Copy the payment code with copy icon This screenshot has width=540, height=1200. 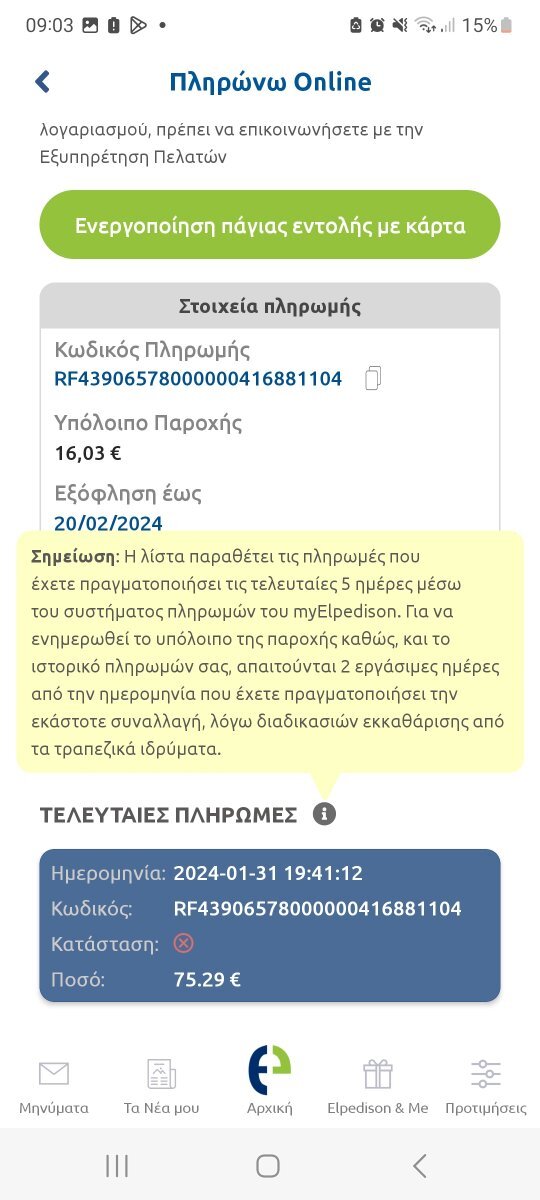click(x=374, y=378)
